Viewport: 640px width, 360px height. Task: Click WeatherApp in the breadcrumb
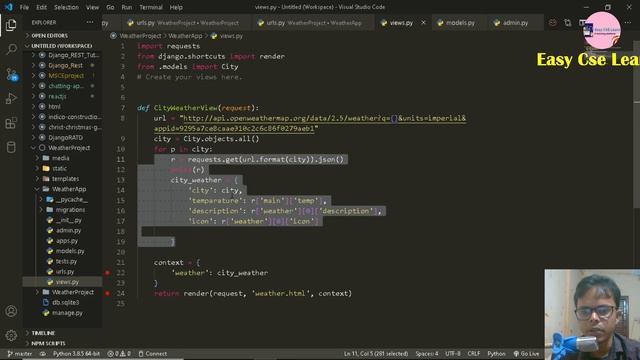click(185, 36)
